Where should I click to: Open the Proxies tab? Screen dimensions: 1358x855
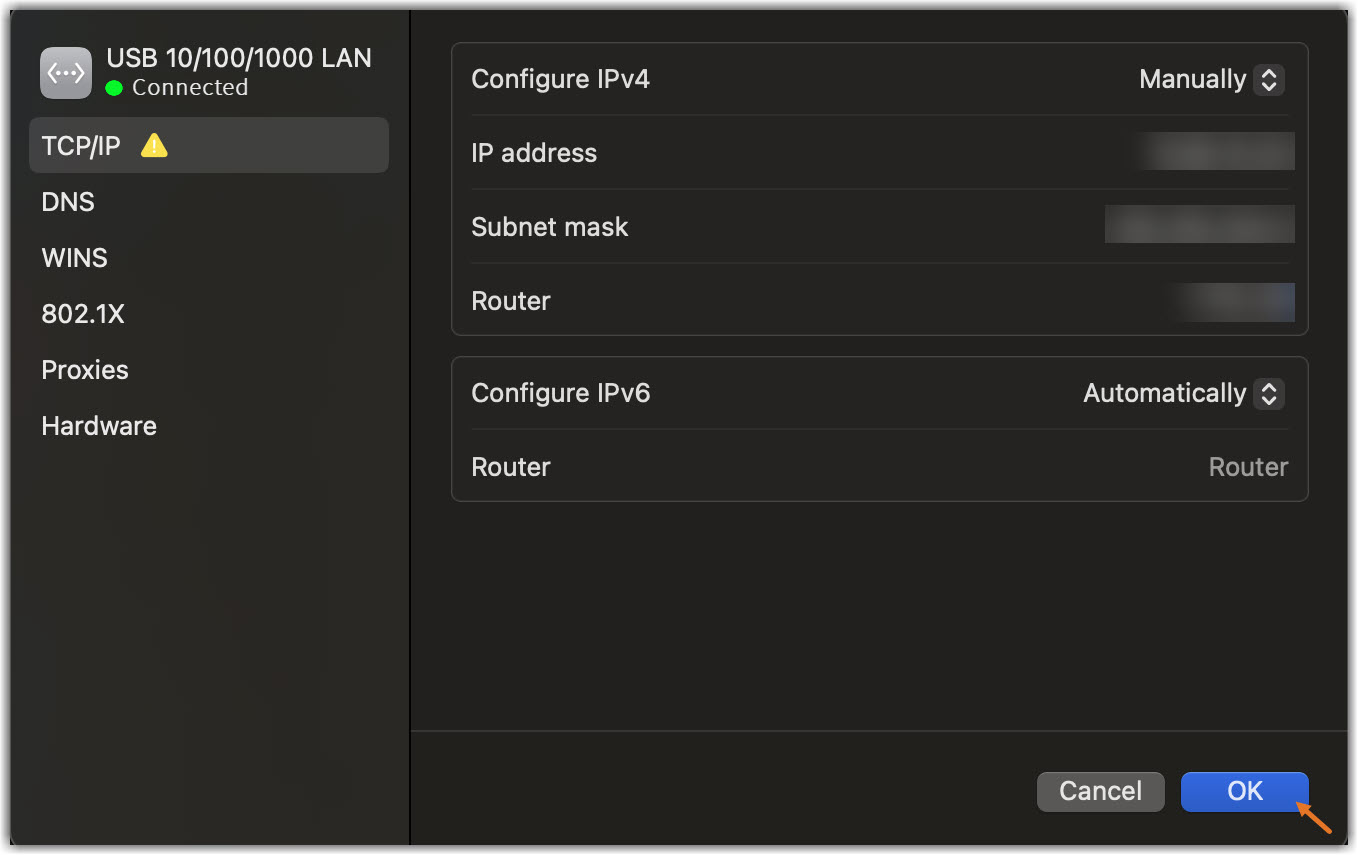click(85, 370)
